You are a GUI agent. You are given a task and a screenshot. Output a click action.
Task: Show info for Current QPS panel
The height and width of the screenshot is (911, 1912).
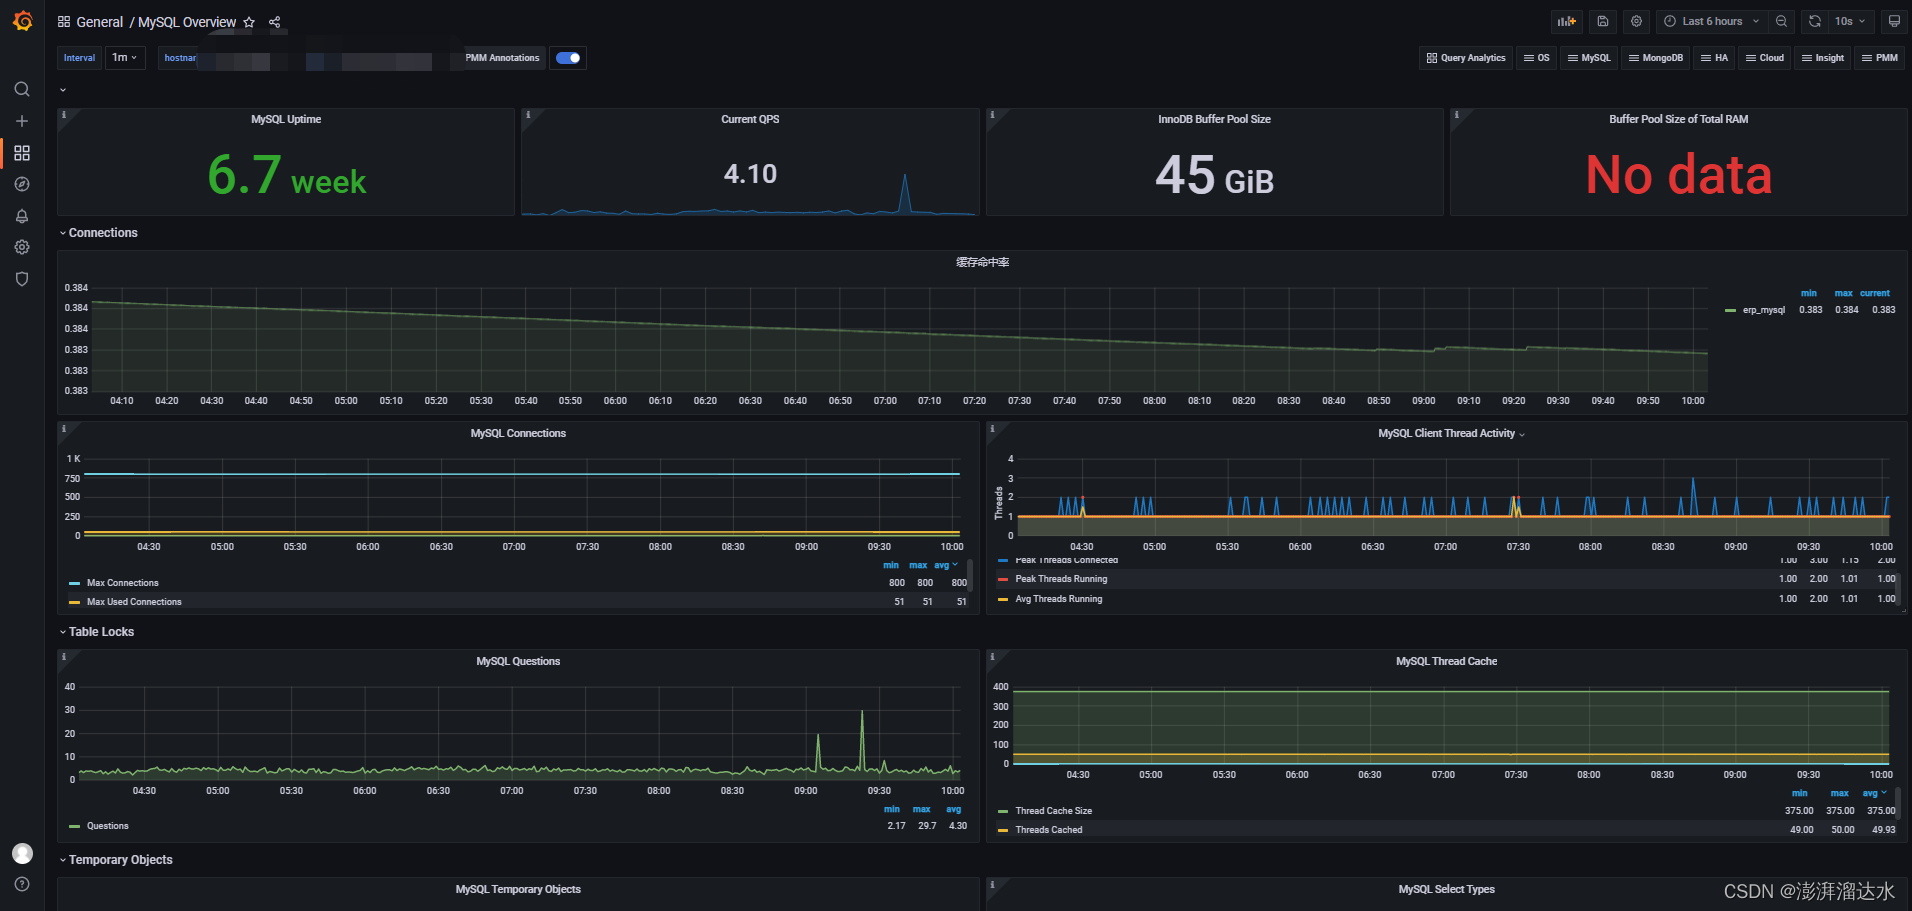coord(528,115)
